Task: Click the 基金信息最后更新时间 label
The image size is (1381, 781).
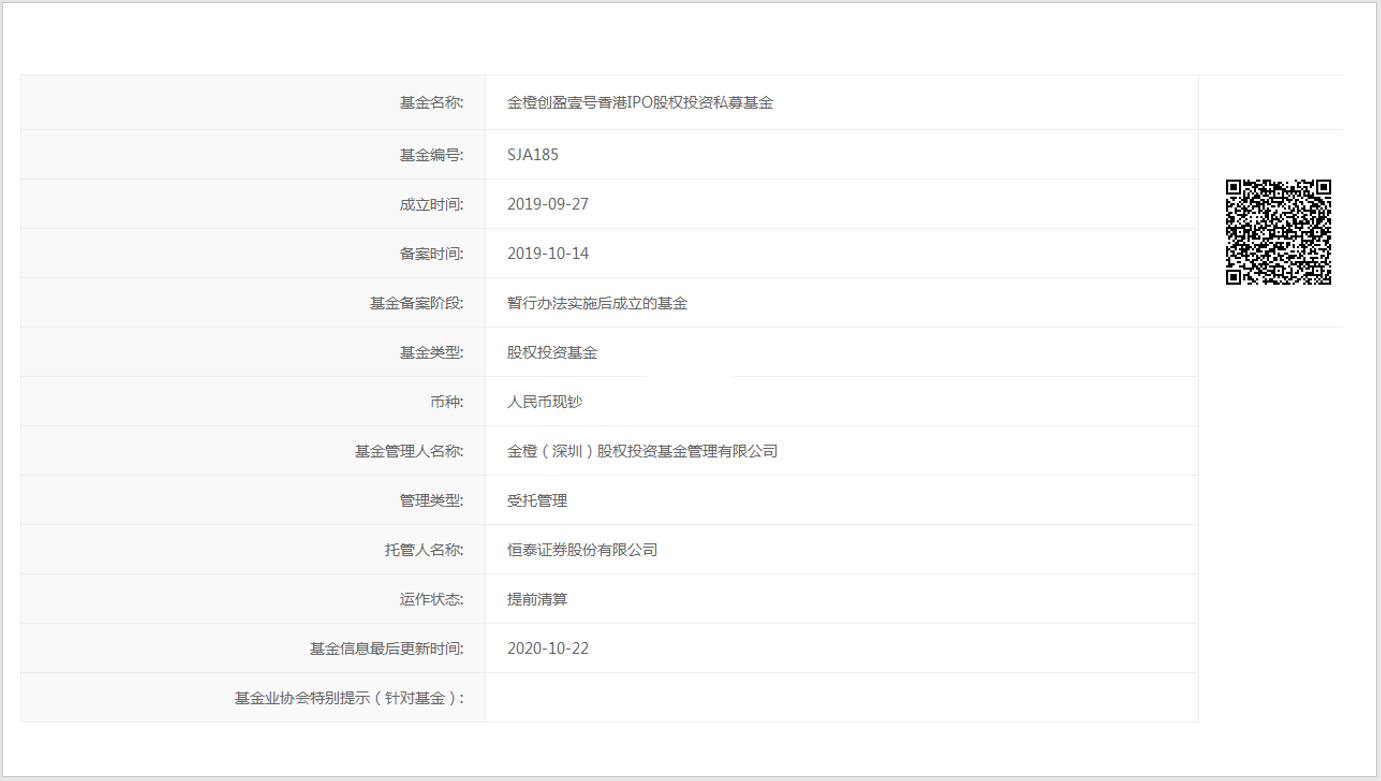Action: 387,648
